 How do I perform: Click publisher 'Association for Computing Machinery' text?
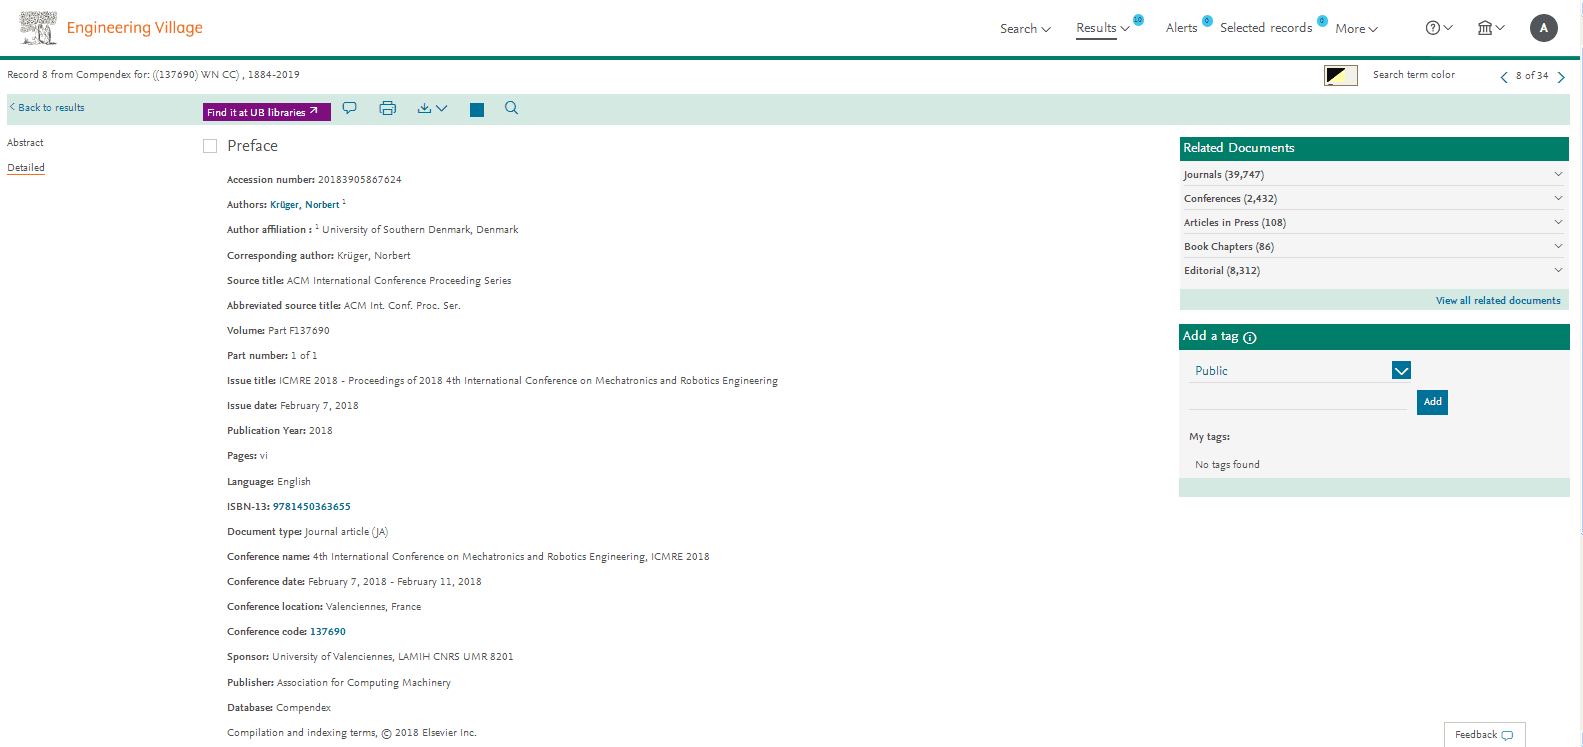[364, 683]
